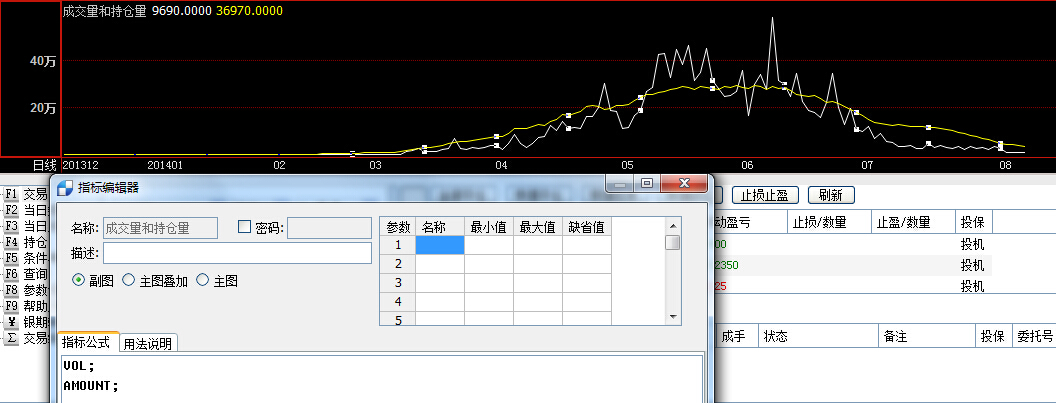1056x403 pixels.
Task: Click the 指标编辑器 title bar icon
Action: click(x=65, y=186)
